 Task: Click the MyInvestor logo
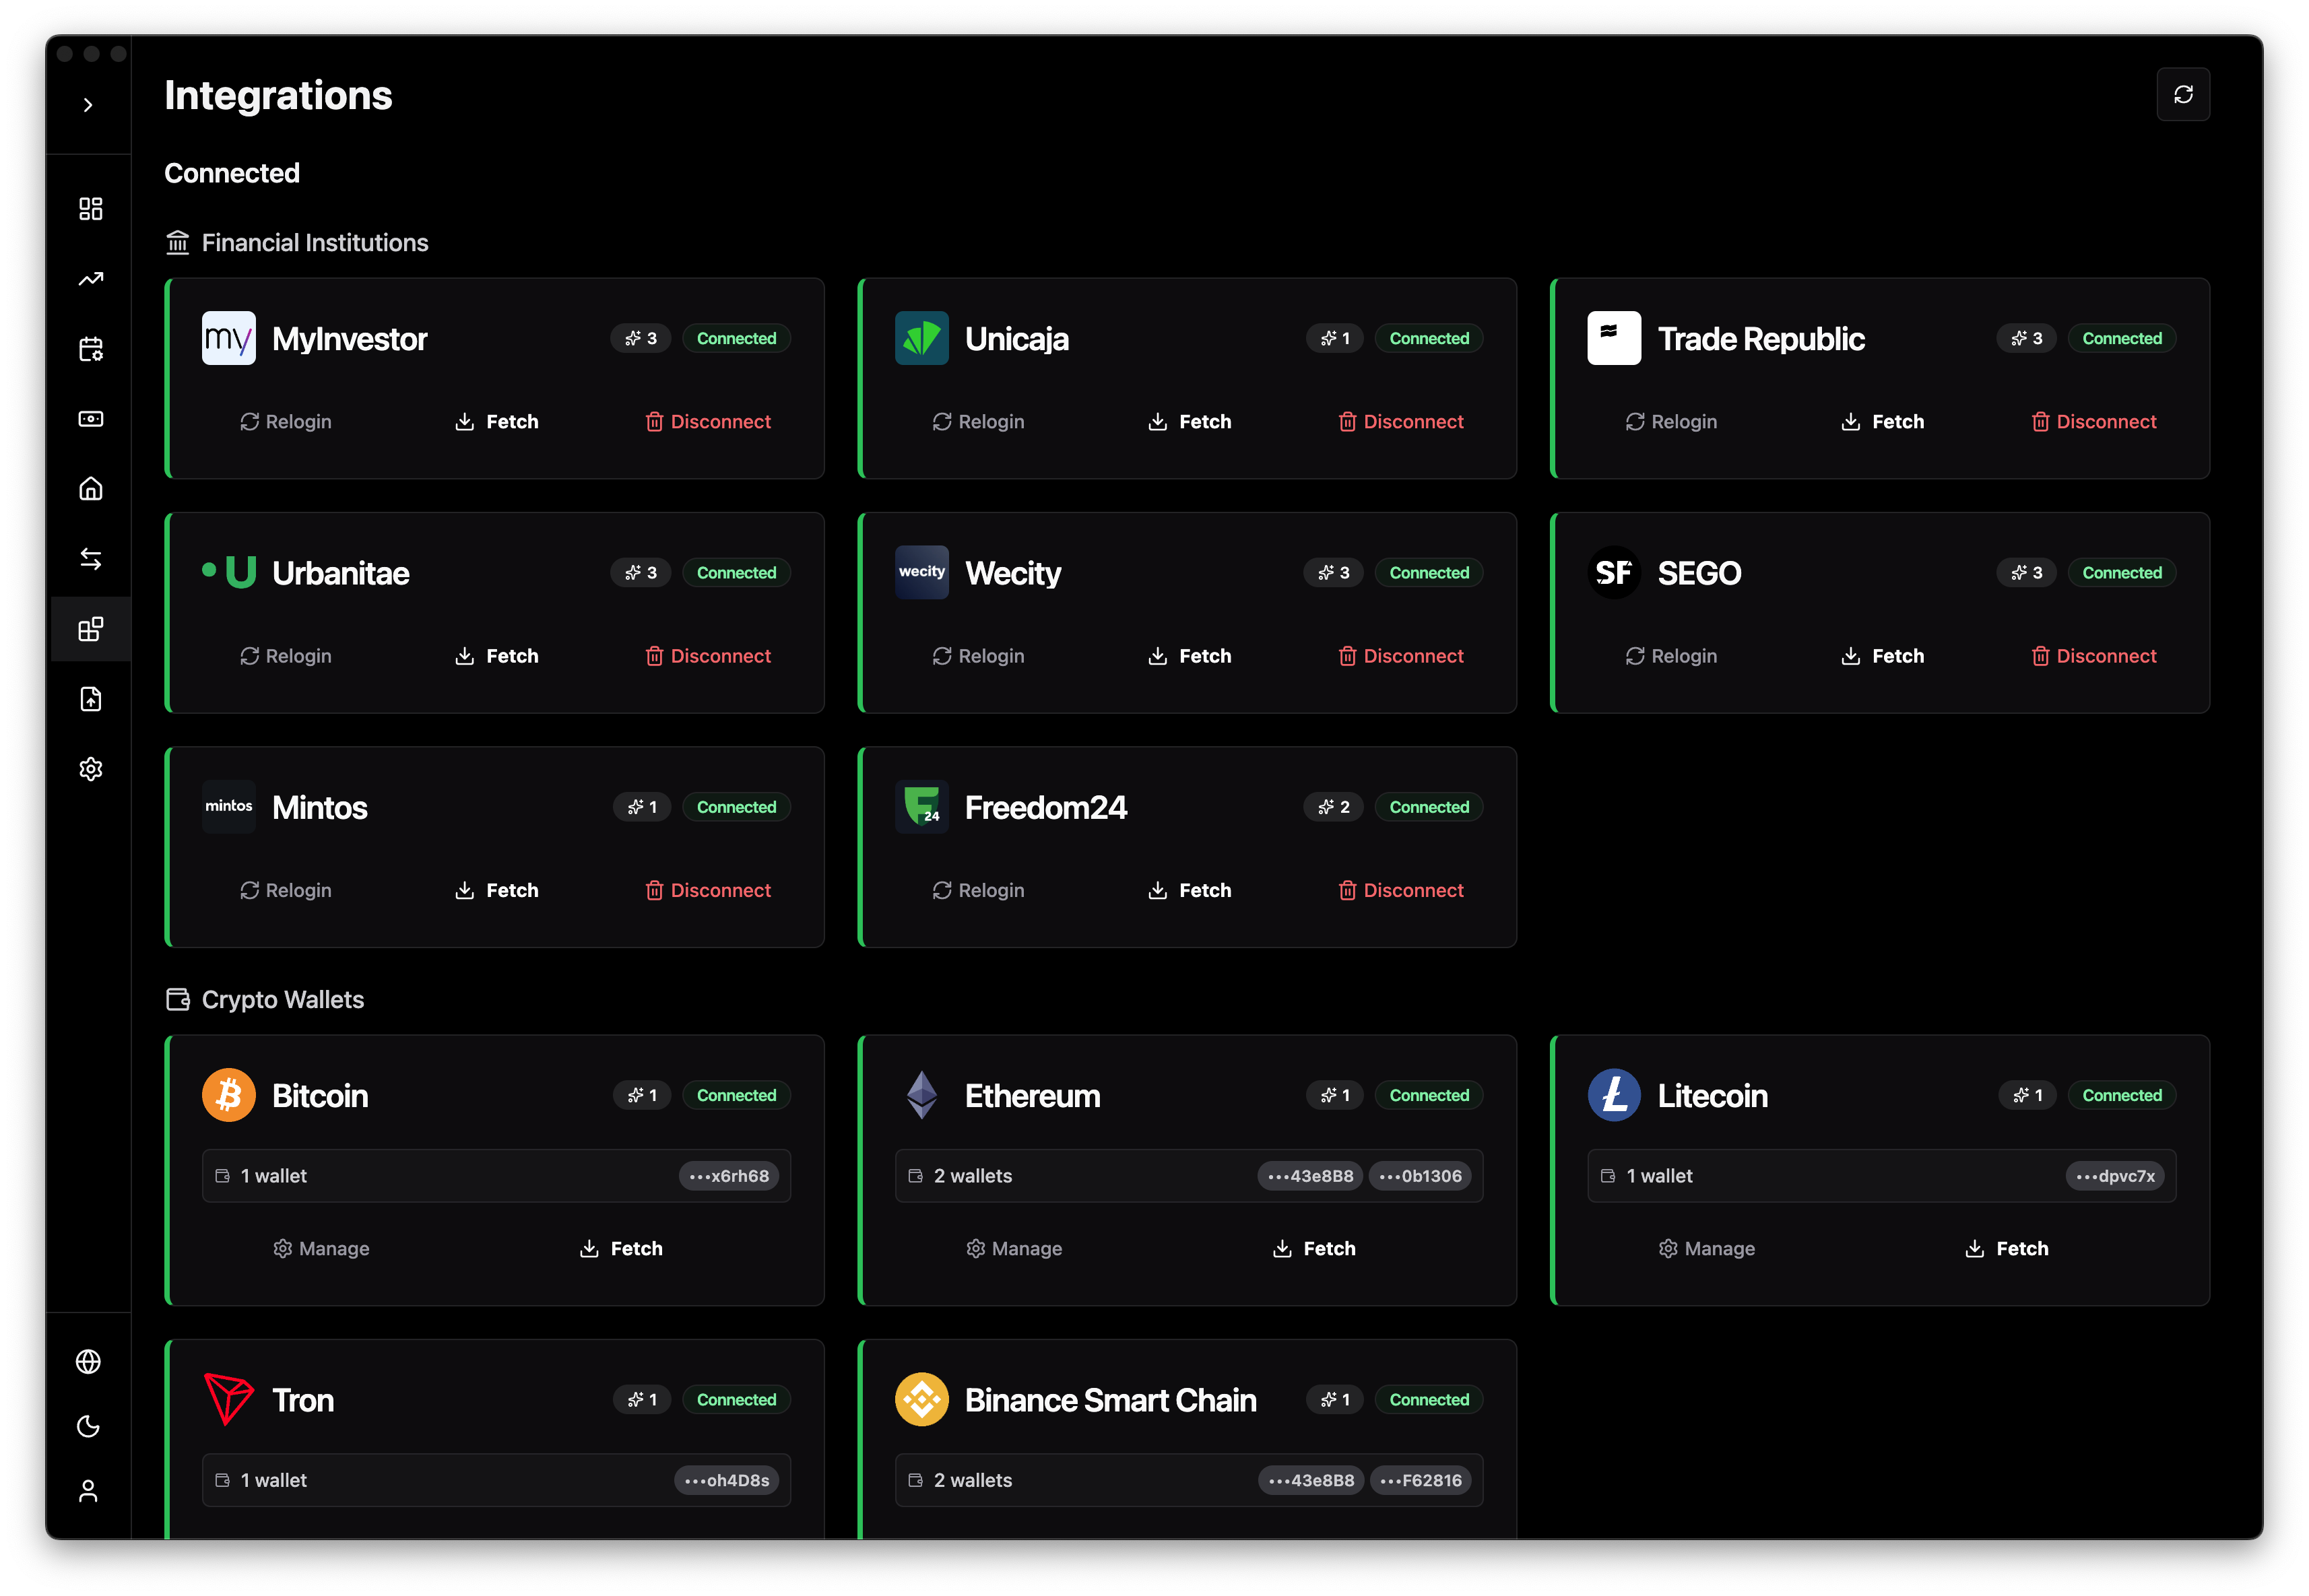point(229,338)
